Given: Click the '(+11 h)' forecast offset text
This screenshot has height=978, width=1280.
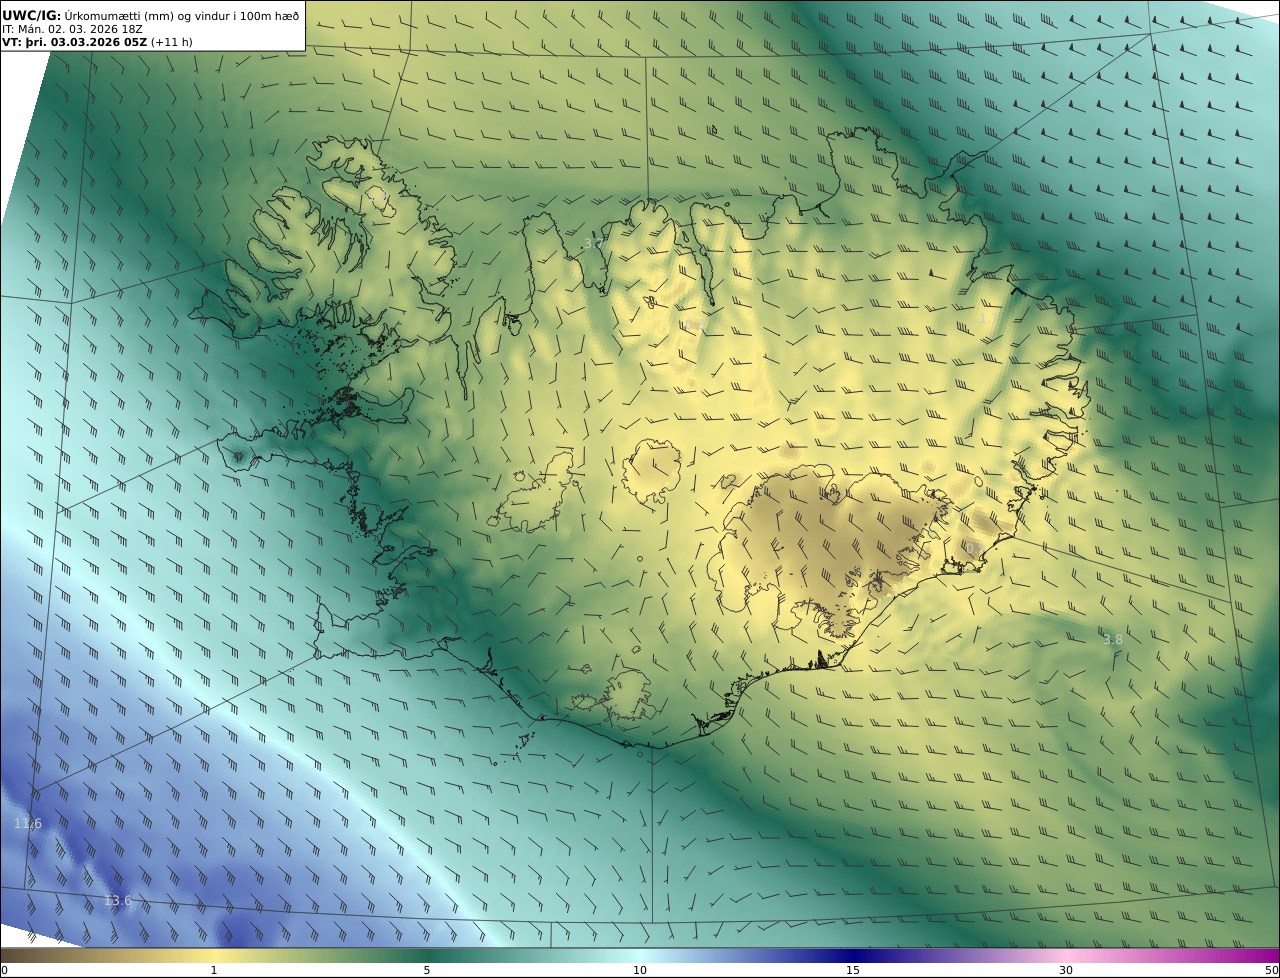Looking at the screenshot, I should [x=172, y=43].
